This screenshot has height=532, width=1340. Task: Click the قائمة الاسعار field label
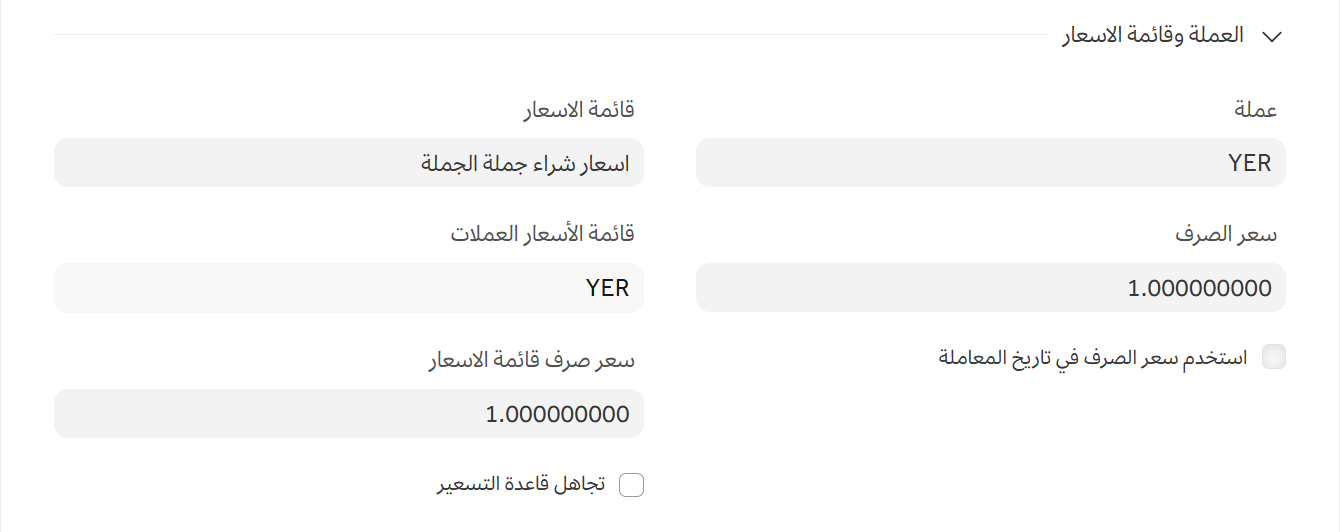[579, 110]
